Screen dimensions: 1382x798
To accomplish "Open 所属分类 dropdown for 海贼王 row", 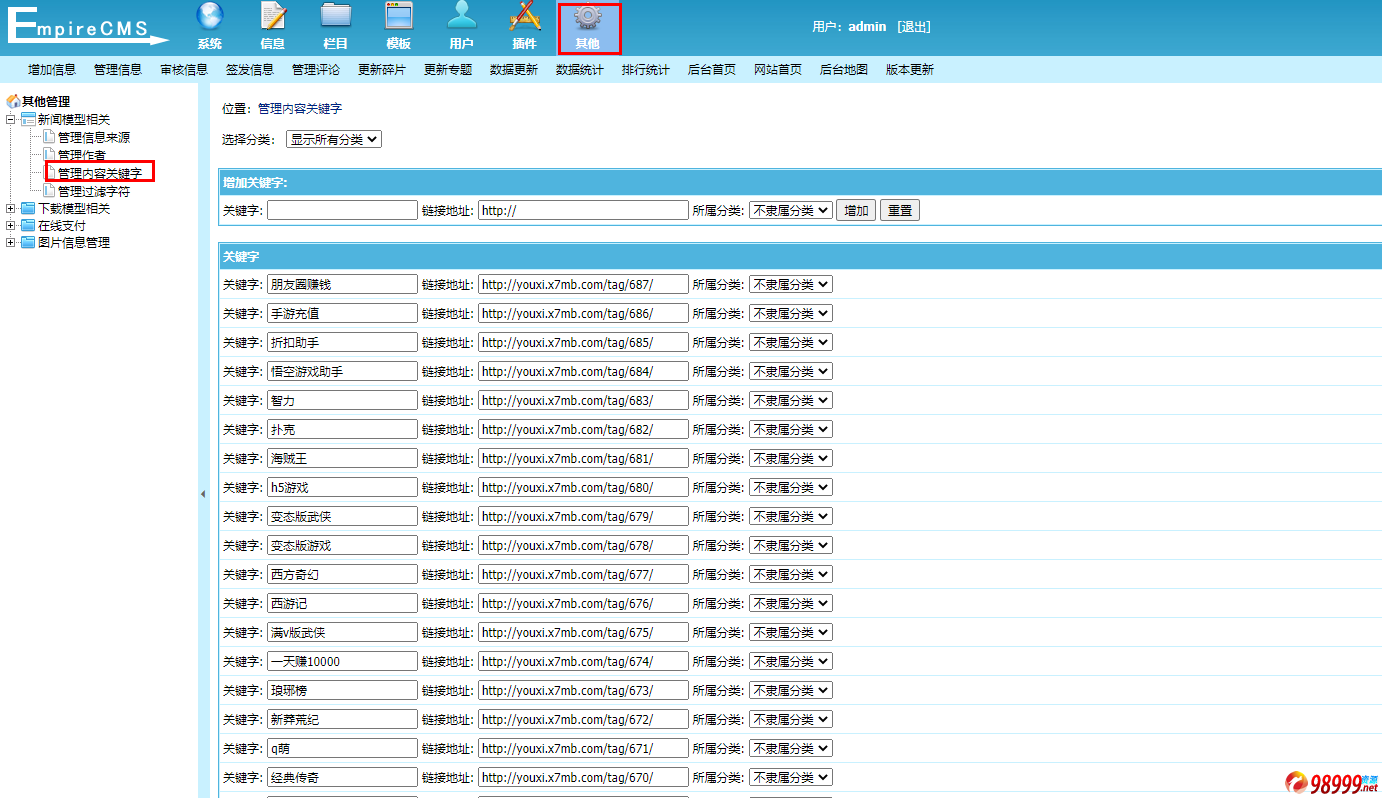I will point(790,458).
